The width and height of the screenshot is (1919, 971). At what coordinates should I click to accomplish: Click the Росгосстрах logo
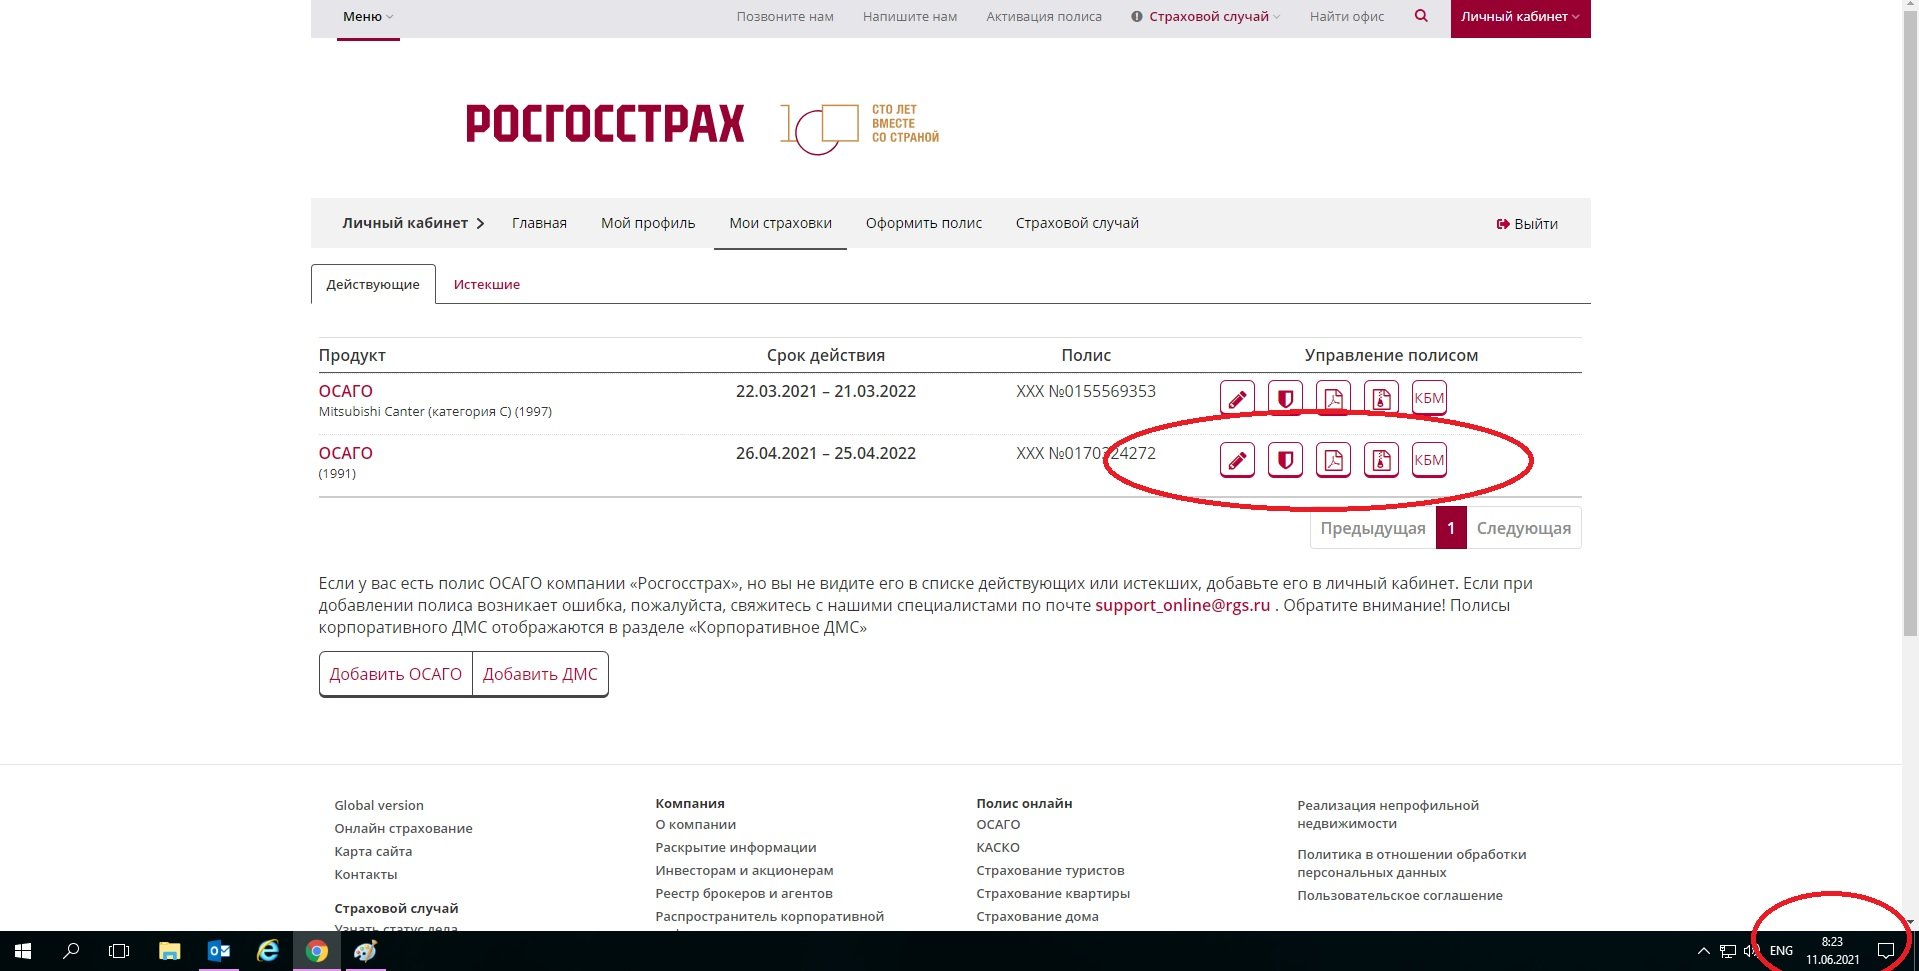[605, 124]
